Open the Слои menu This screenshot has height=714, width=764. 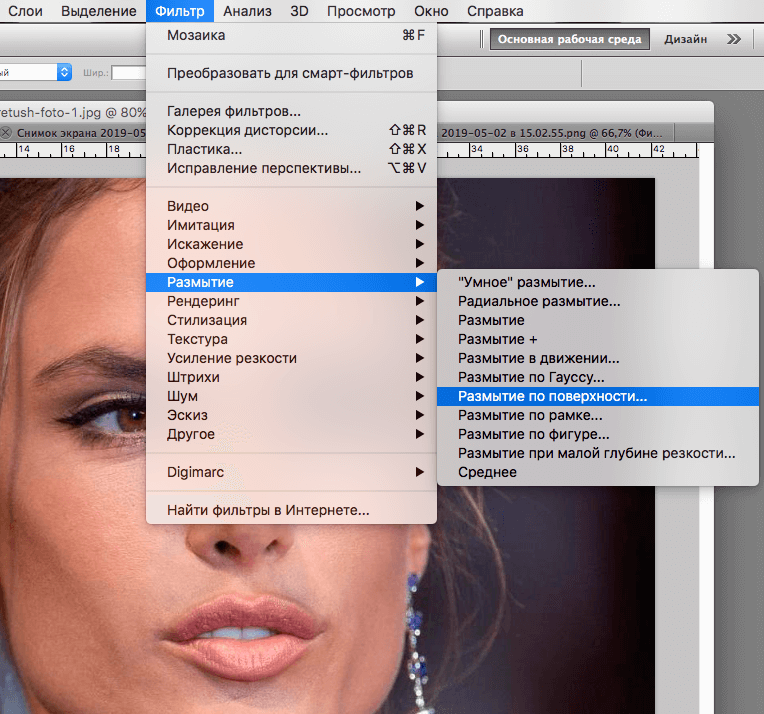(24, 12)
